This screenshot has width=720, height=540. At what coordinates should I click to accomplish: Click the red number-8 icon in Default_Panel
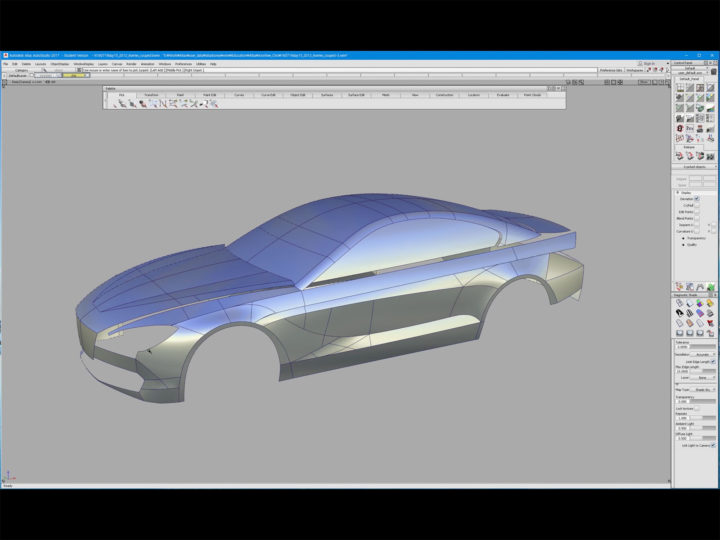tap(680, 129)
